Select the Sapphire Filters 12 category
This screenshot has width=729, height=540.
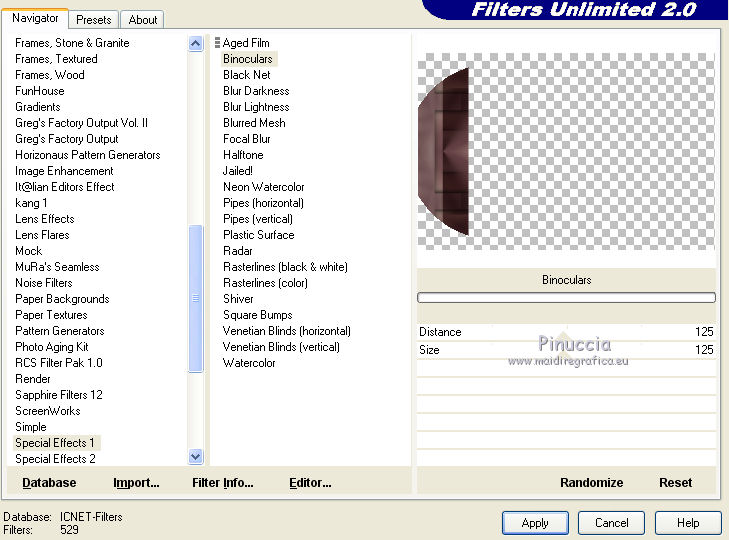[59, 395]
